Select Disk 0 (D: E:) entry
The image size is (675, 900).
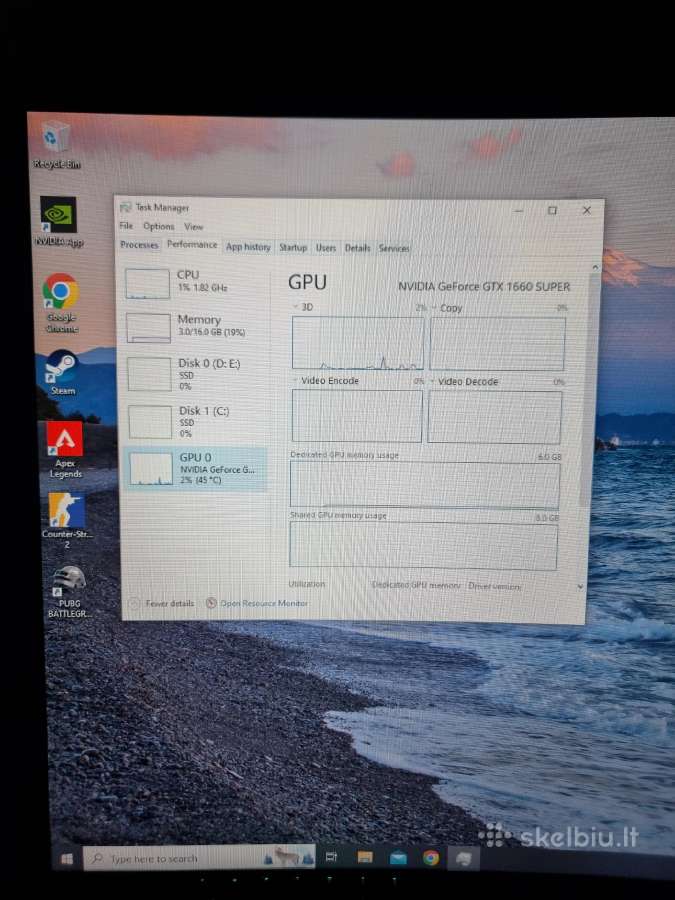(195, 374)
